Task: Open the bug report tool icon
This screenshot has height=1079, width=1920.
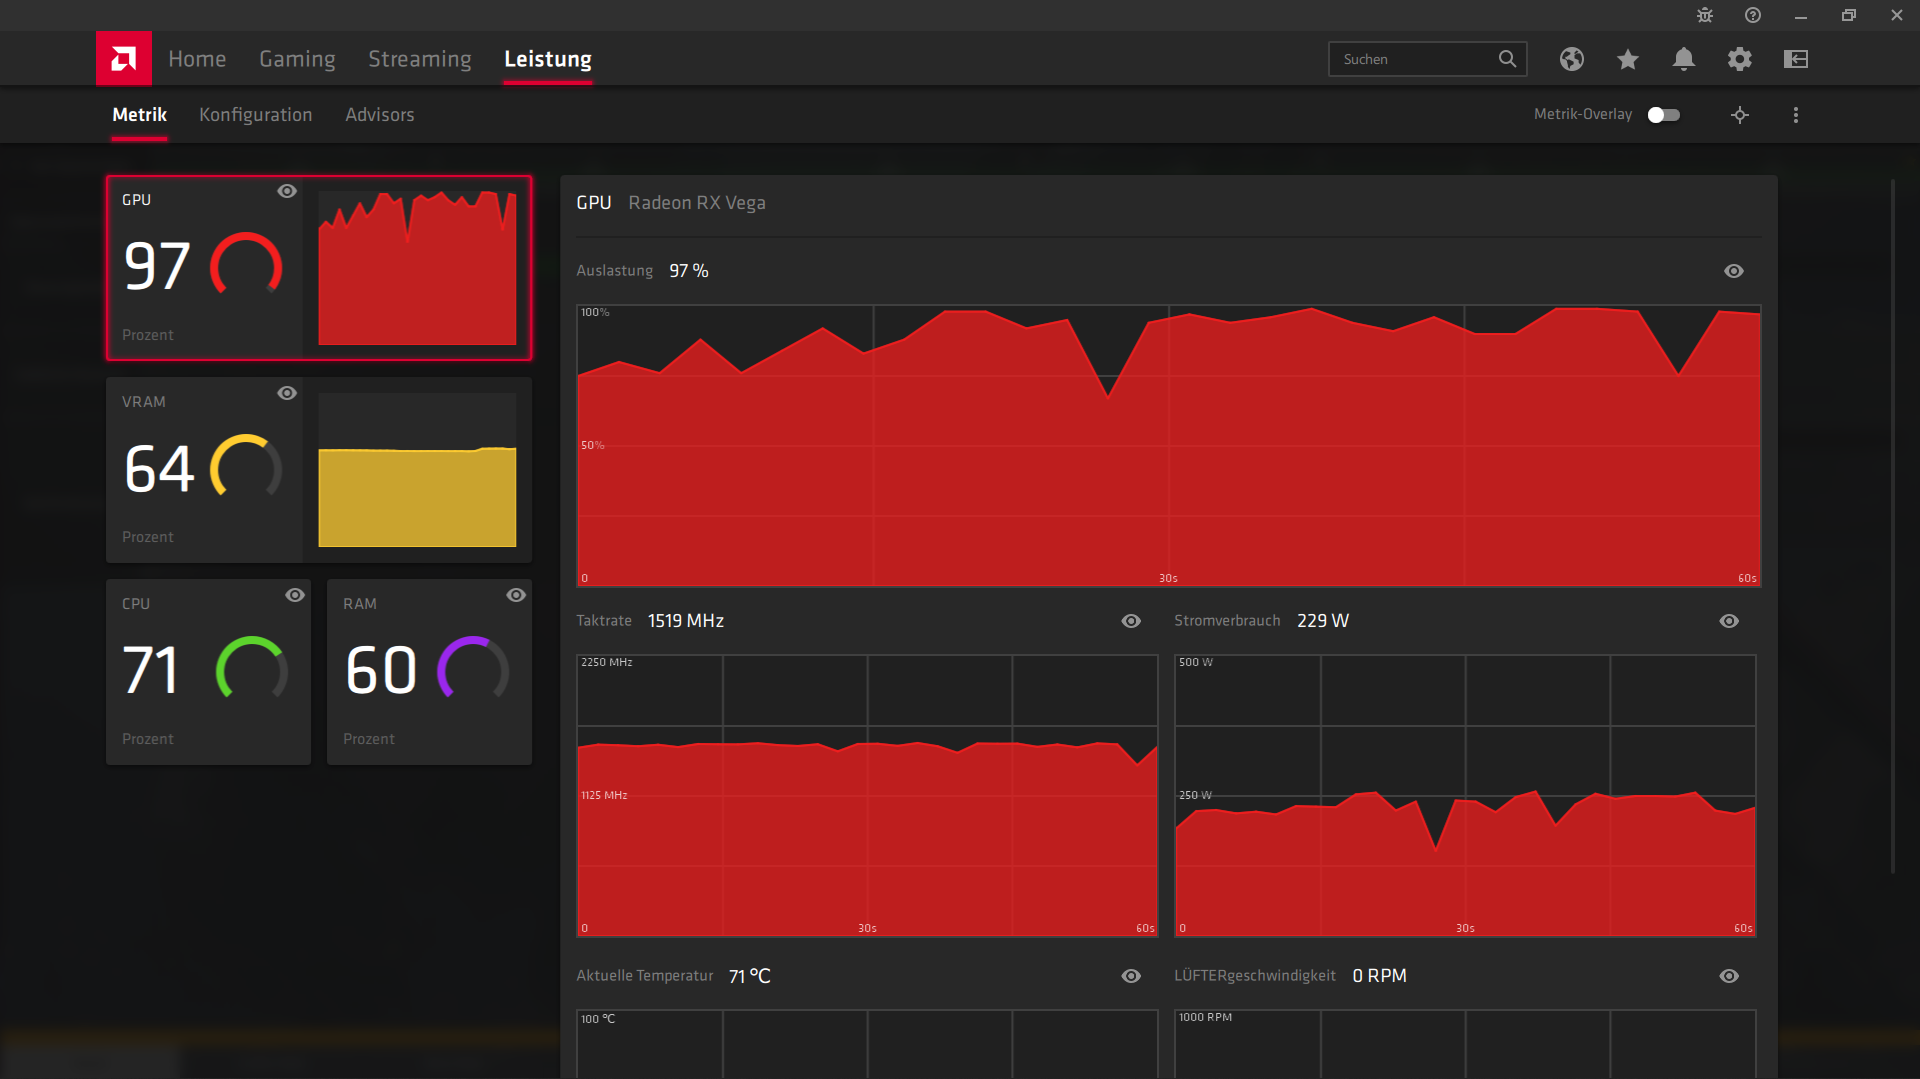Action: pyautogui.click(x=1705, y=15)
